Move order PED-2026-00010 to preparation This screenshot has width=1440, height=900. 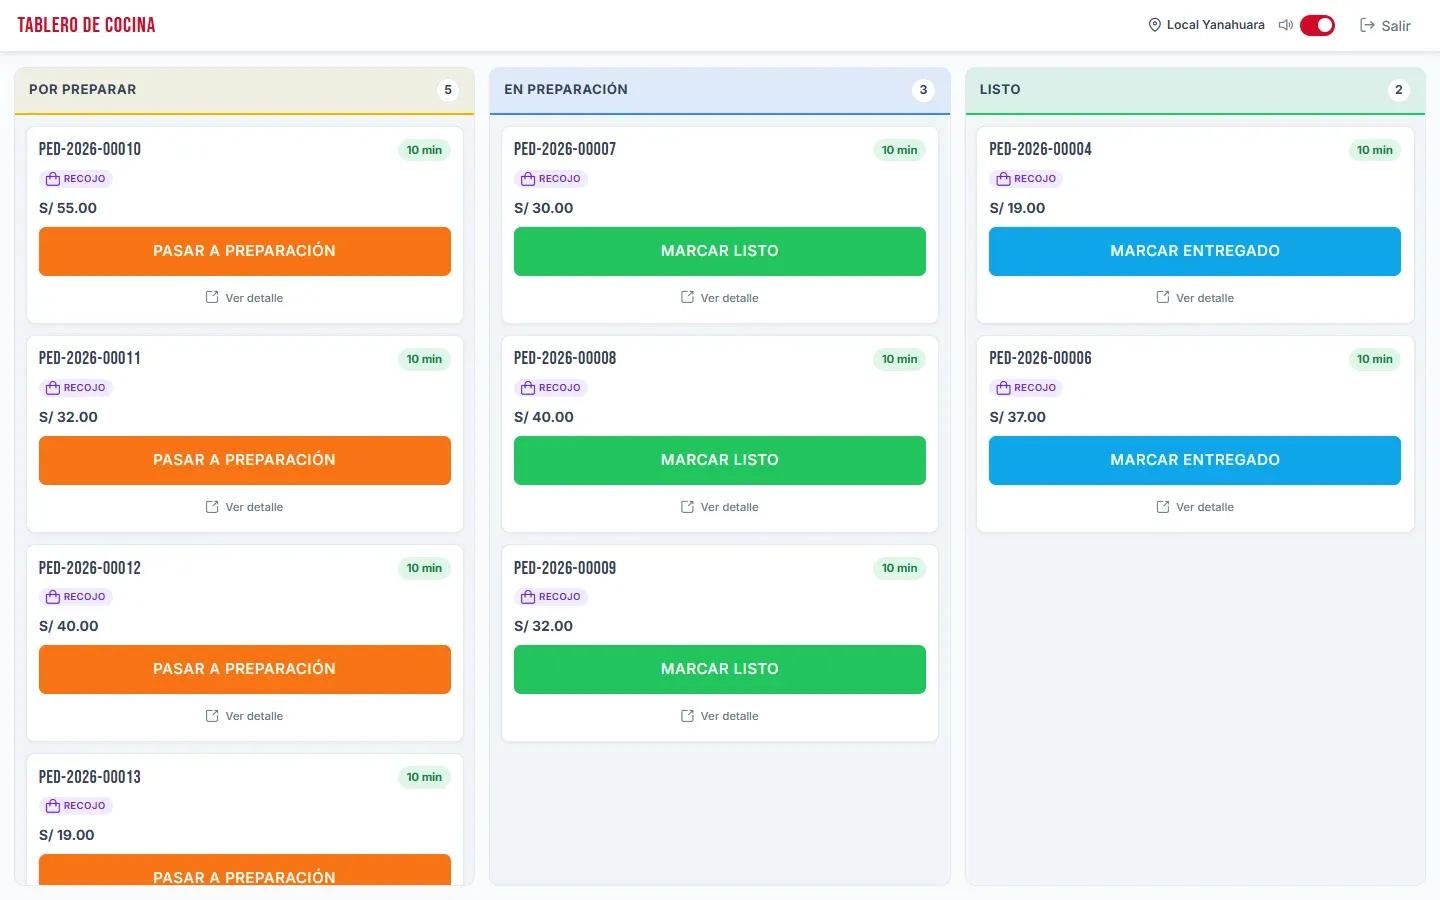pos(245,251)
